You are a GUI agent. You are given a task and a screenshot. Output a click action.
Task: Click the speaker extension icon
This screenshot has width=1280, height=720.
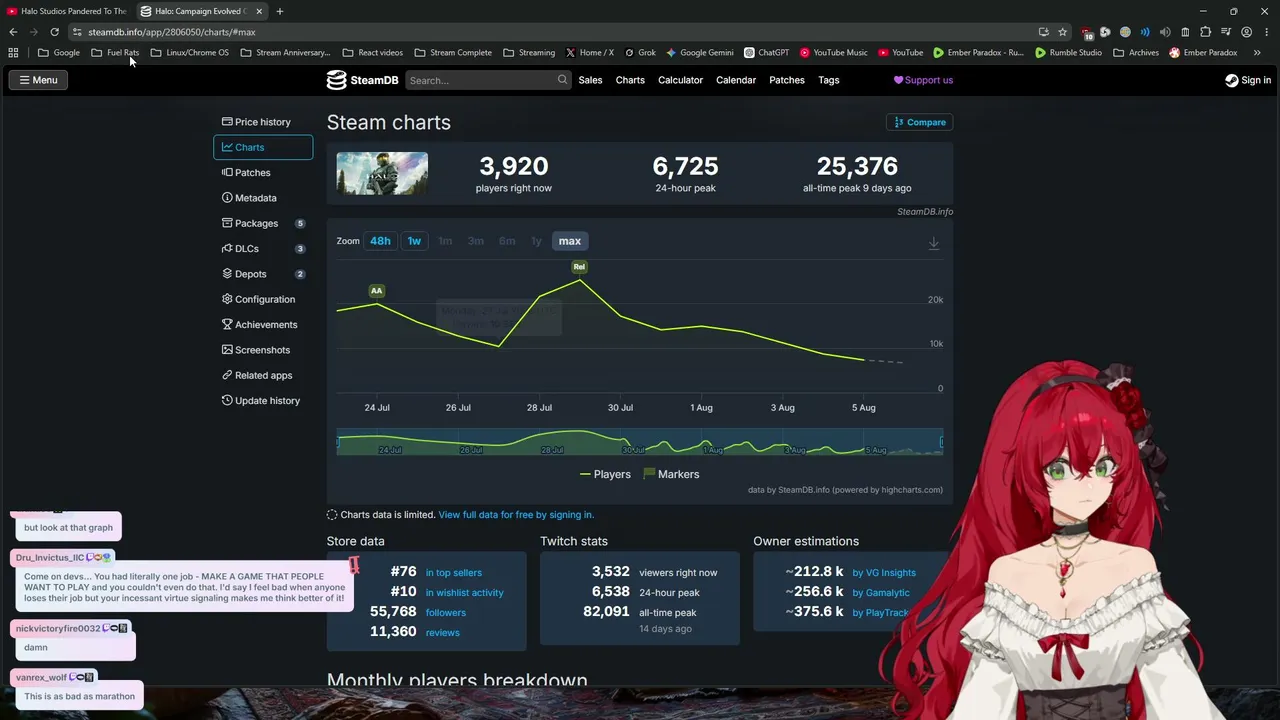(1165, 32)
